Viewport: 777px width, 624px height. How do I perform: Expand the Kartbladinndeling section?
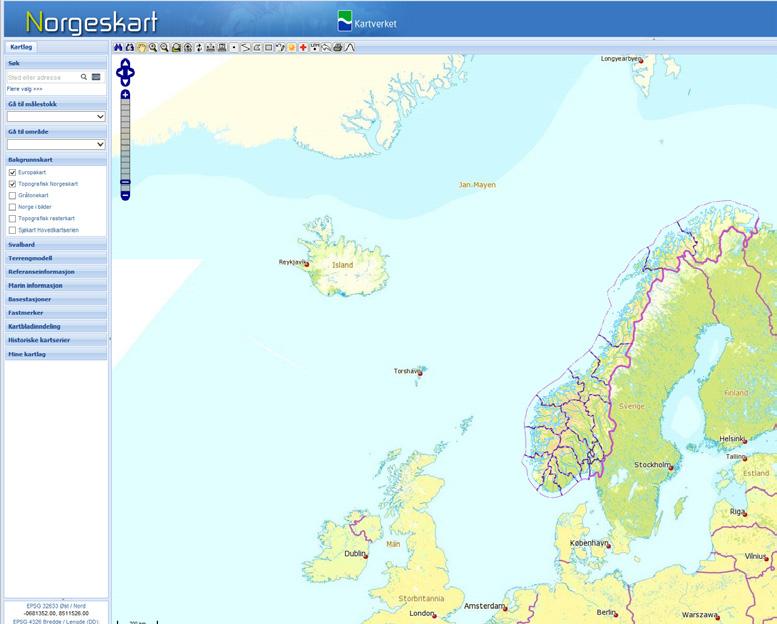click(x=56, y=326)
